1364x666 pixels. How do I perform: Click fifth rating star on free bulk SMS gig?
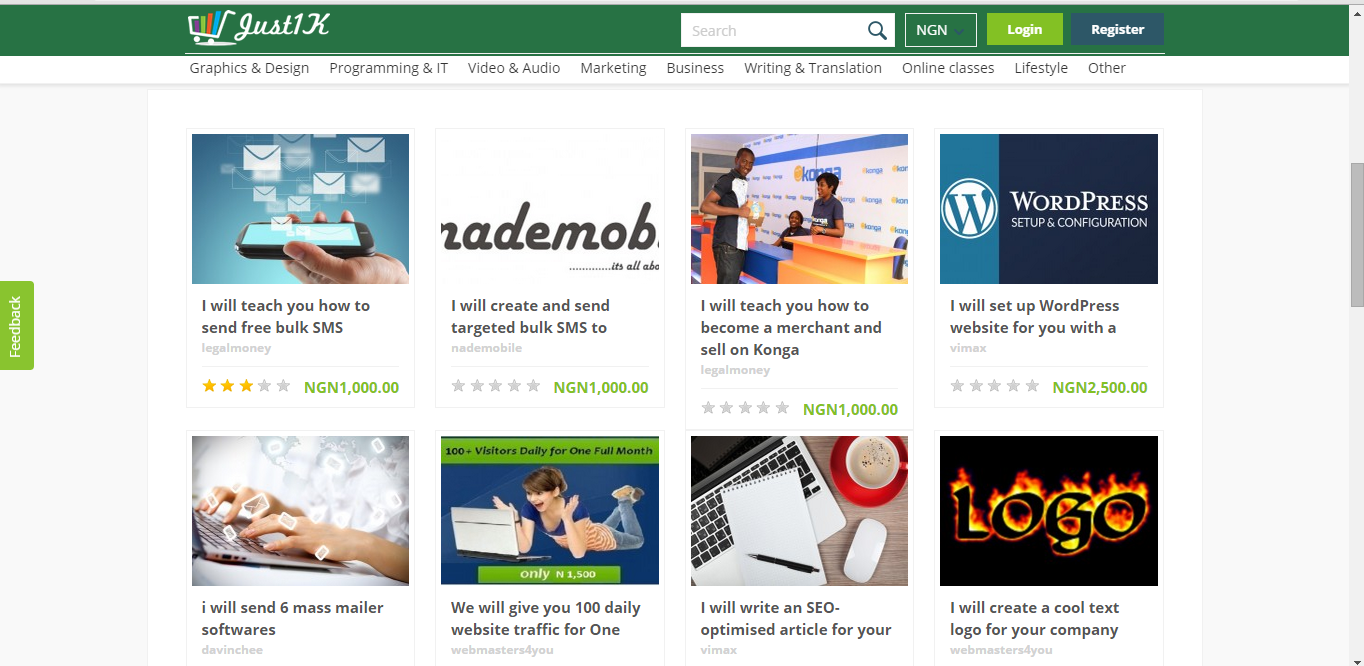click(283, 386)
